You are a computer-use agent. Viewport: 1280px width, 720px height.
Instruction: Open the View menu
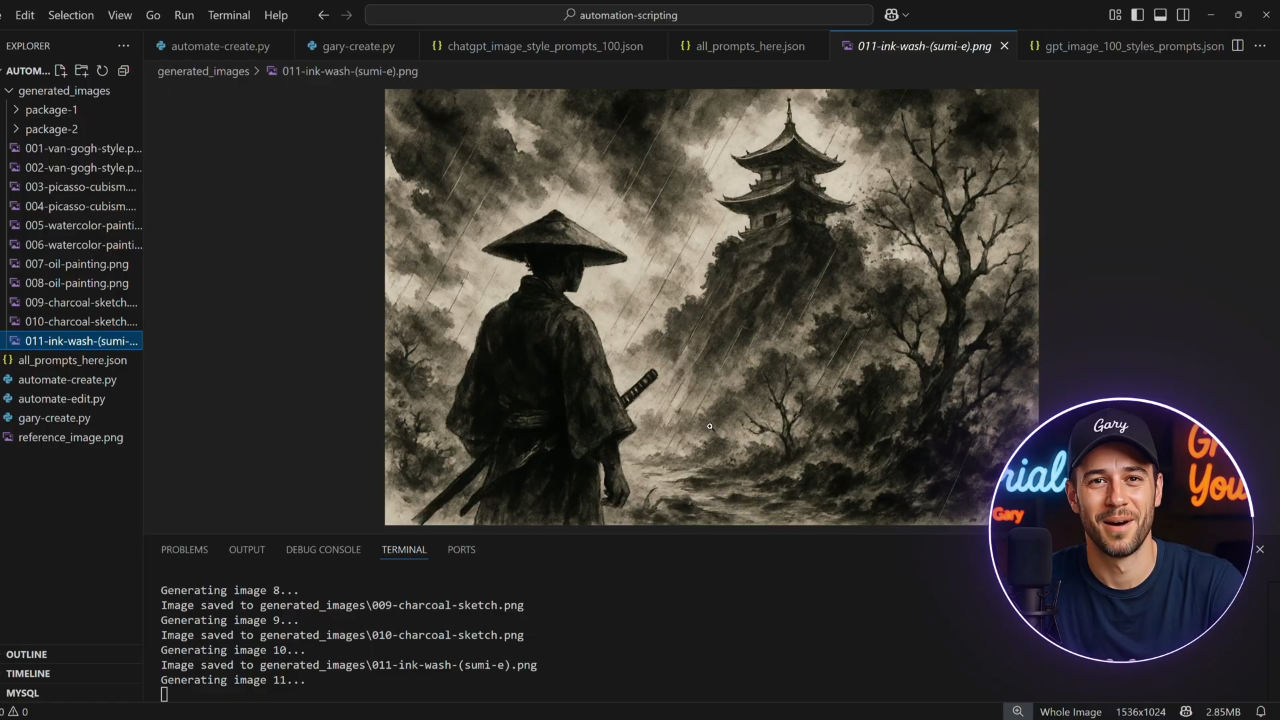point(120,15)
